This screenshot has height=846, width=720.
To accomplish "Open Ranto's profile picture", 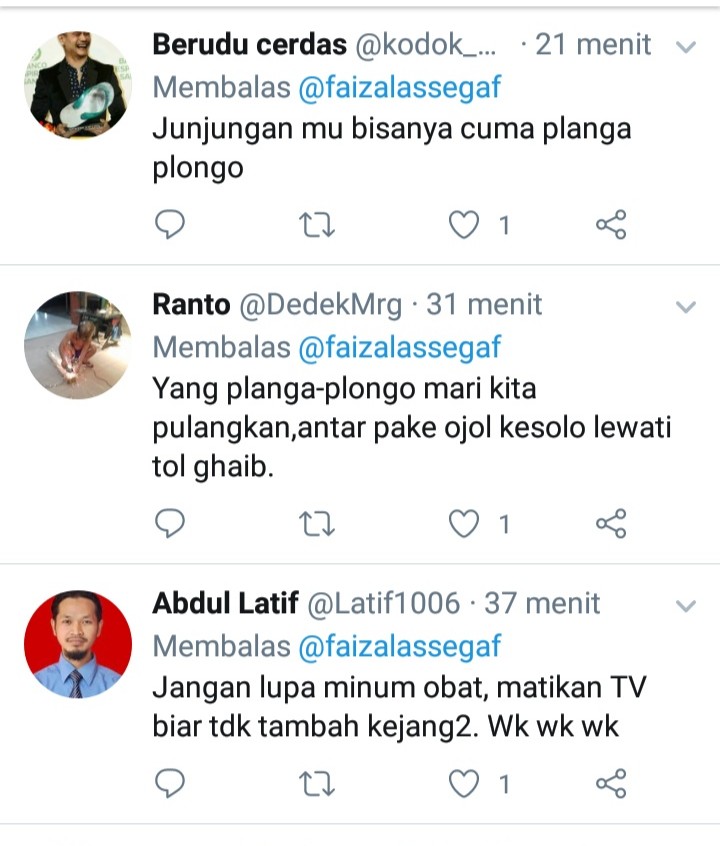I will [x=78, y=345].
